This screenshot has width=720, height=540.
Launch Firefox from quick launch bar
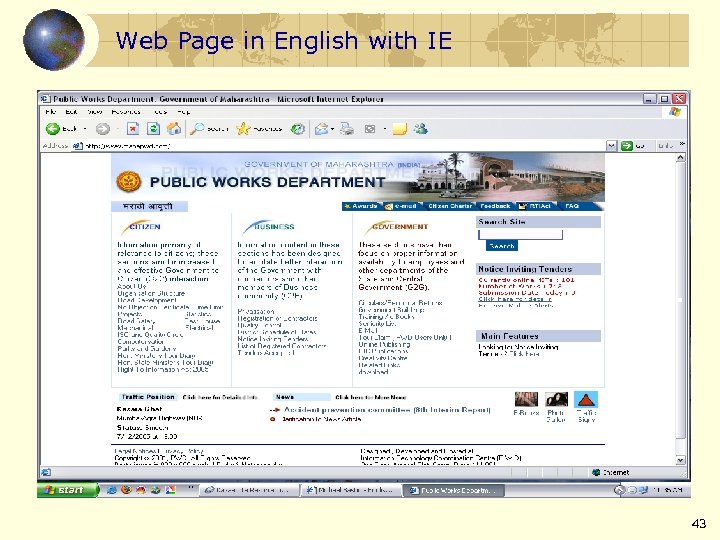[126, 490]
